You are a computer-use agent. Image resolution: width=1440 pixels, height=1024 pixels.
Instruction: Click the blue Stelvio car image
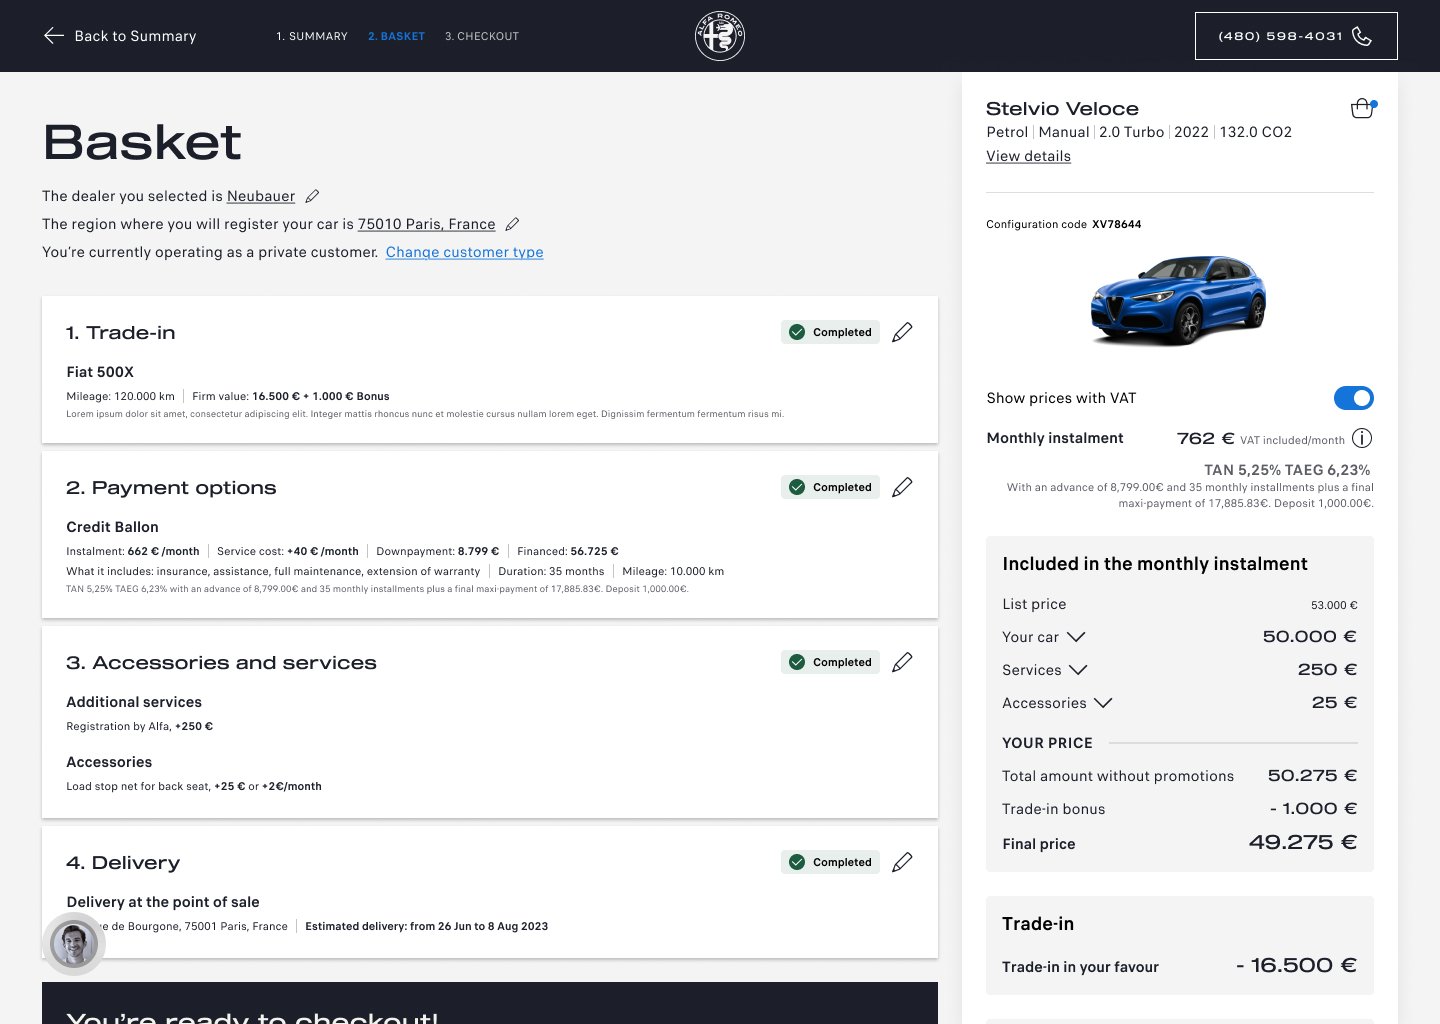[1178, 300]
